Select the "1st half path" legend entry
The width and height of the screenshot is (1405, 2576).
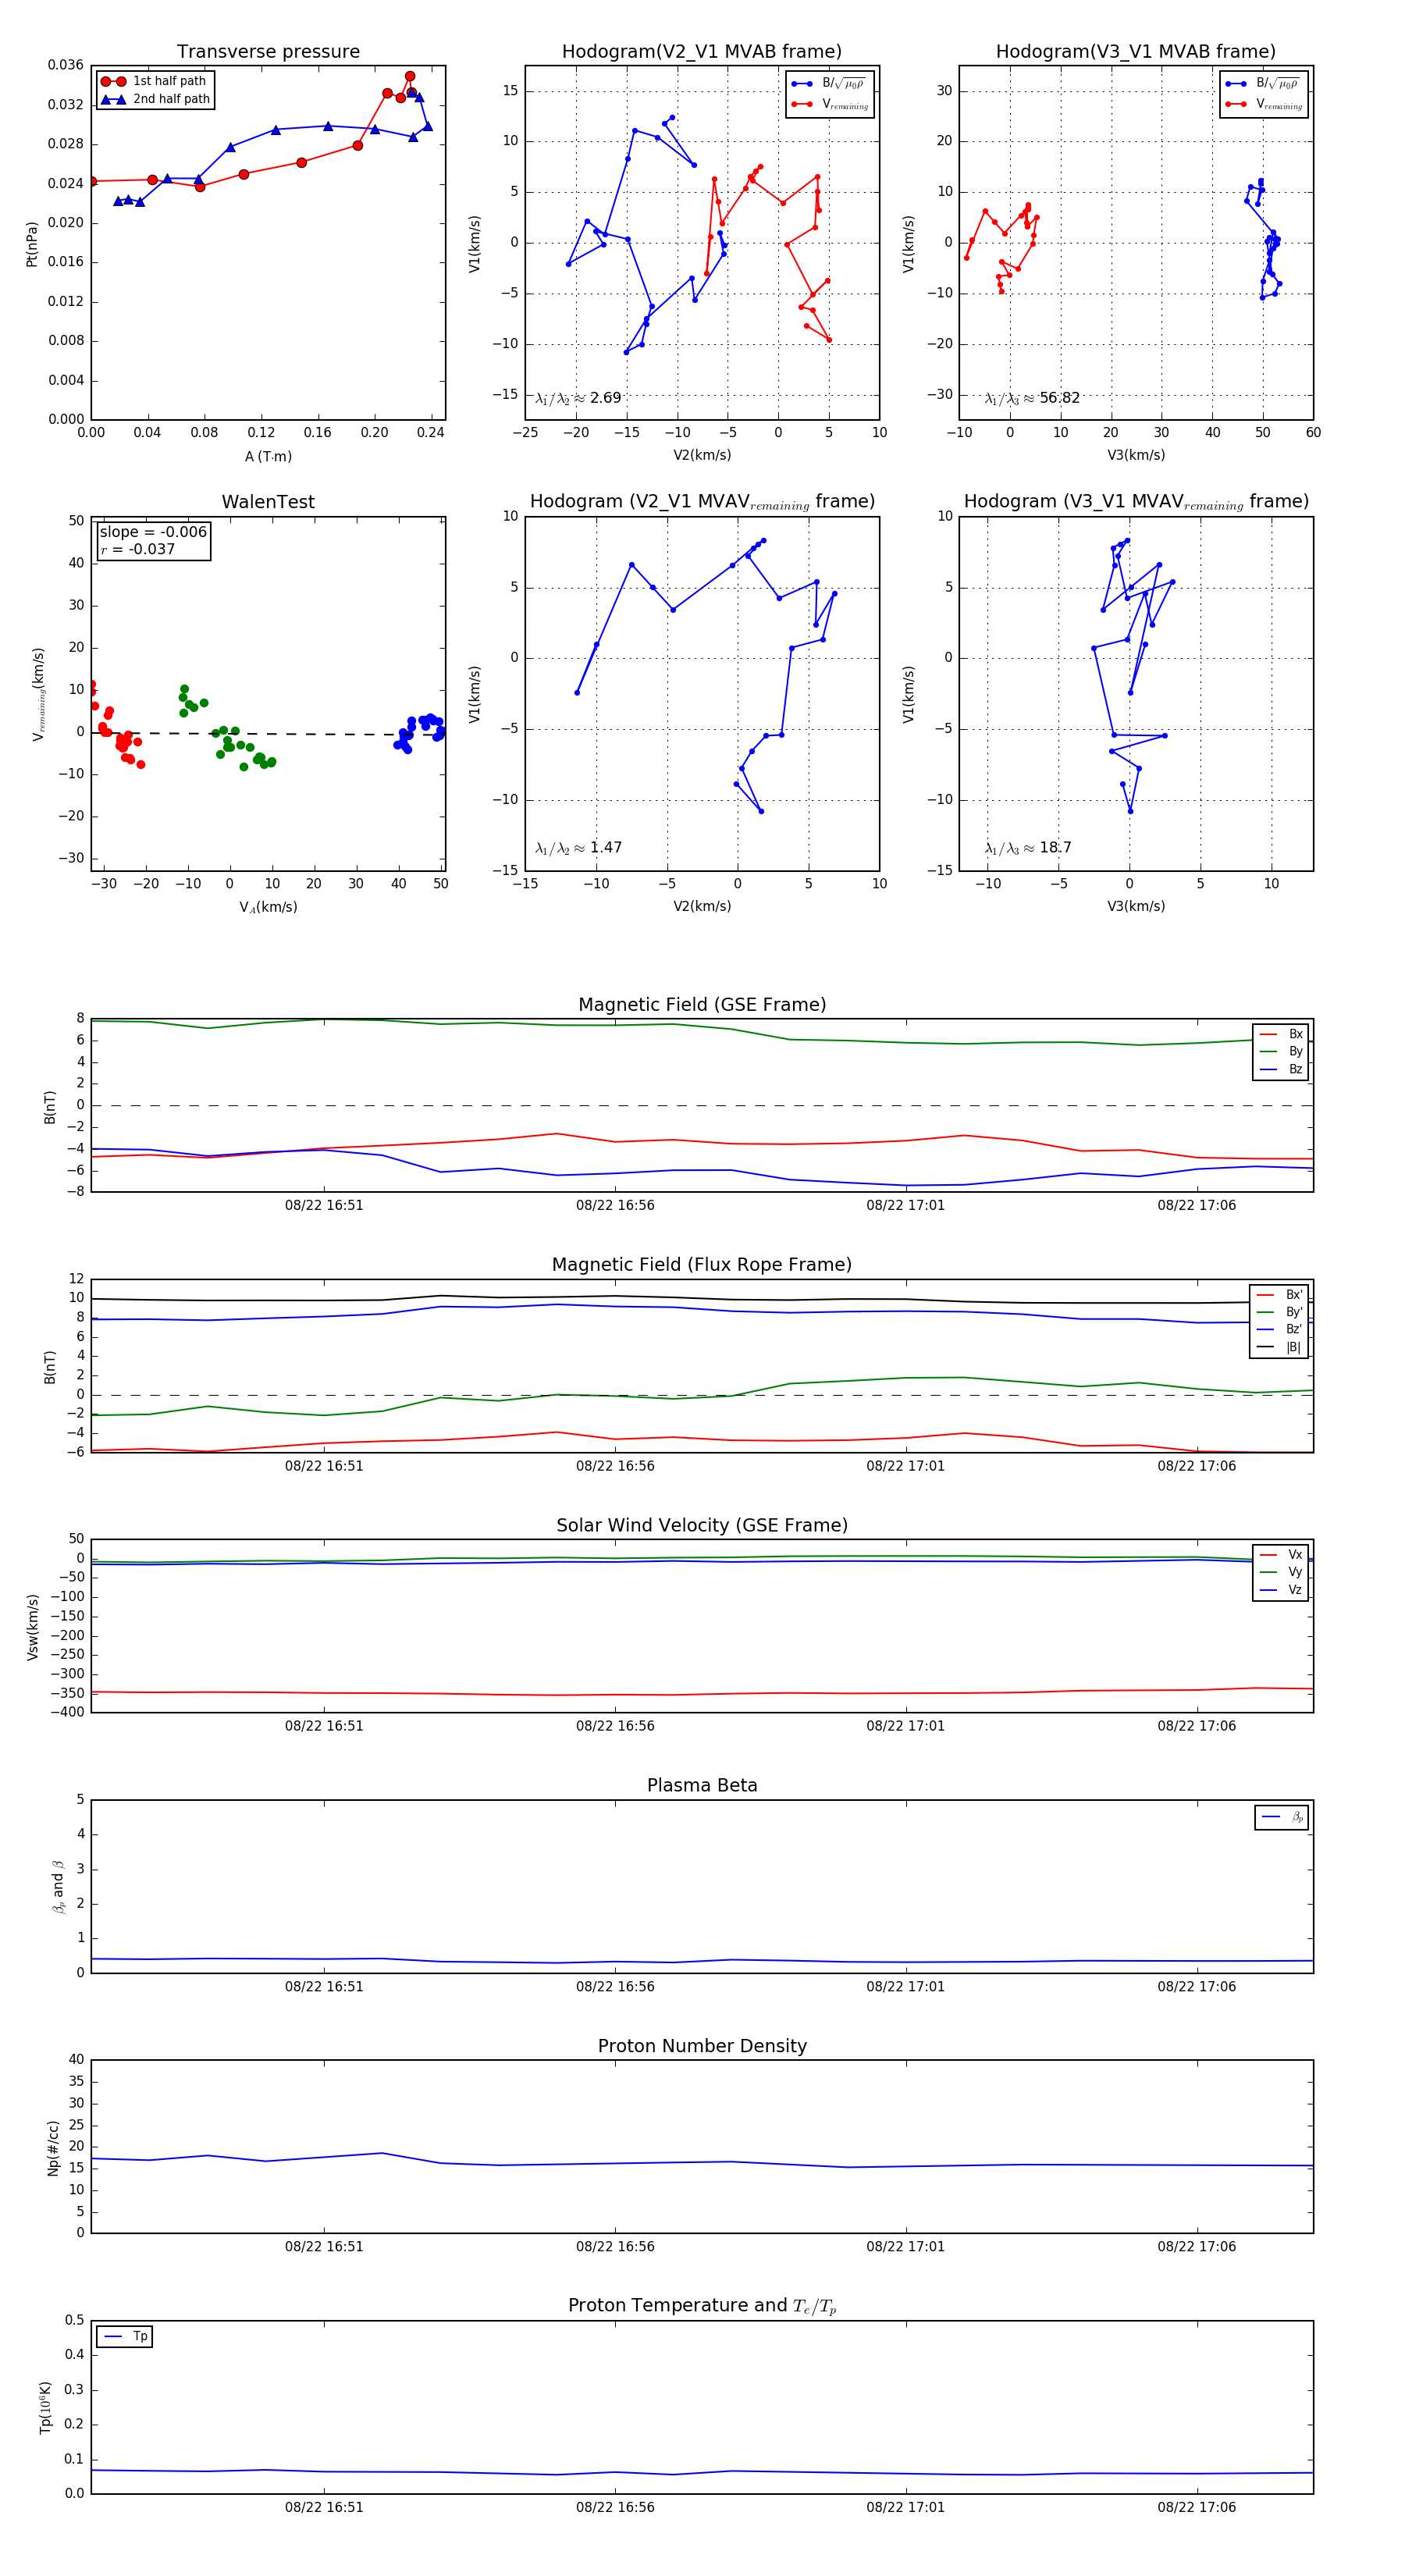pos(154,81)
